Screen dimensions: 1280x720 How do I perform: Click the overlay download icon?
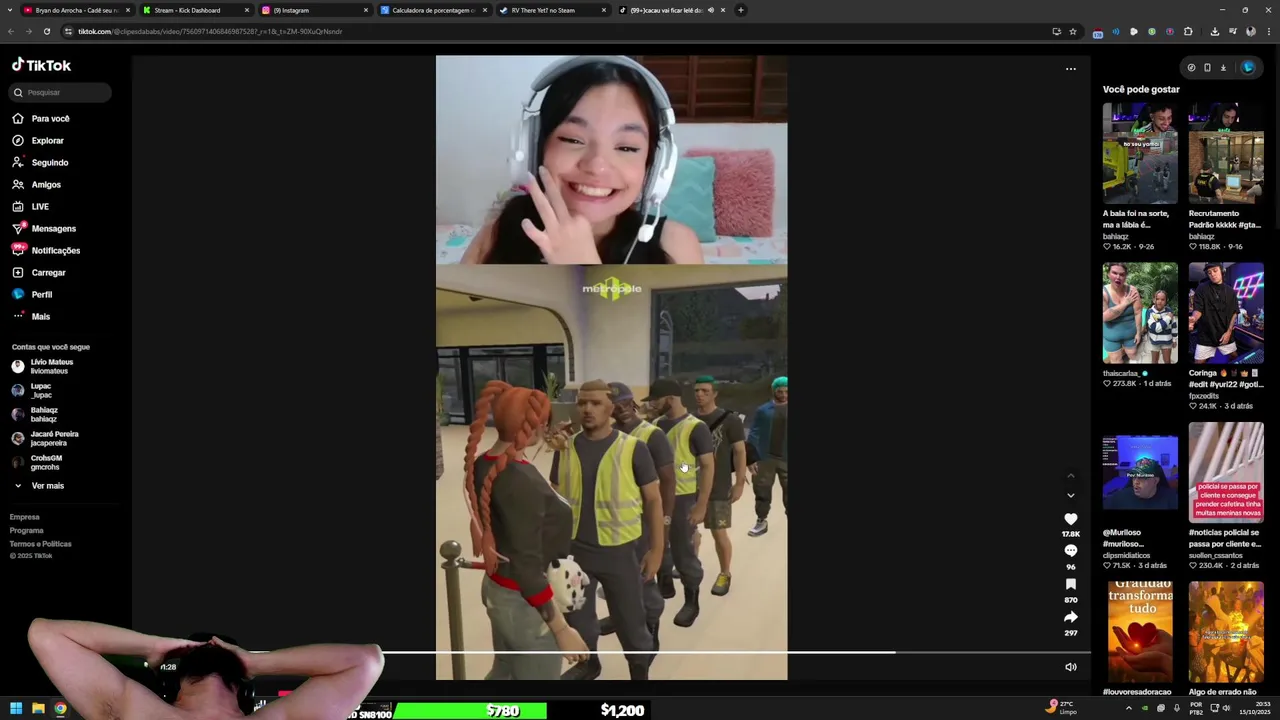[x=1223, y=68]
